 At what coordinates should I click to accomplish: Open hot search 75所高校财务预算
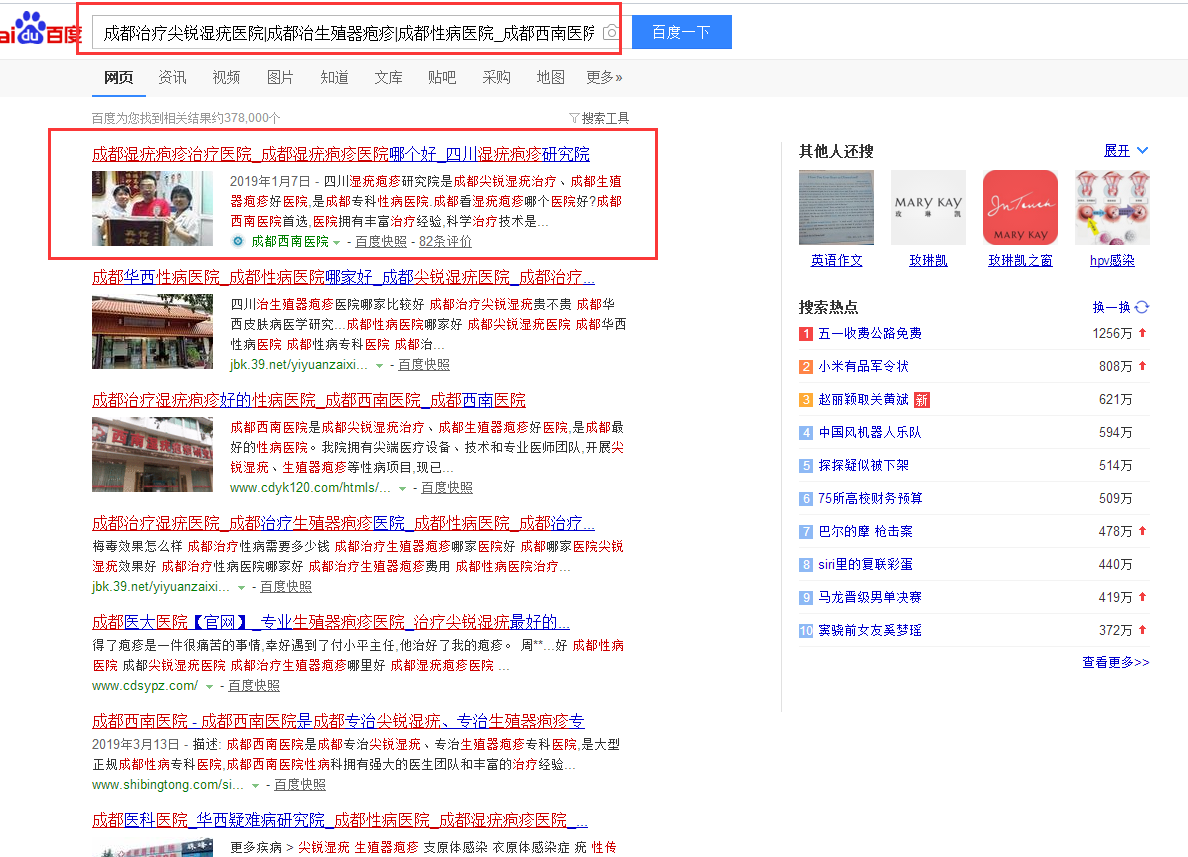coord(870,498)
